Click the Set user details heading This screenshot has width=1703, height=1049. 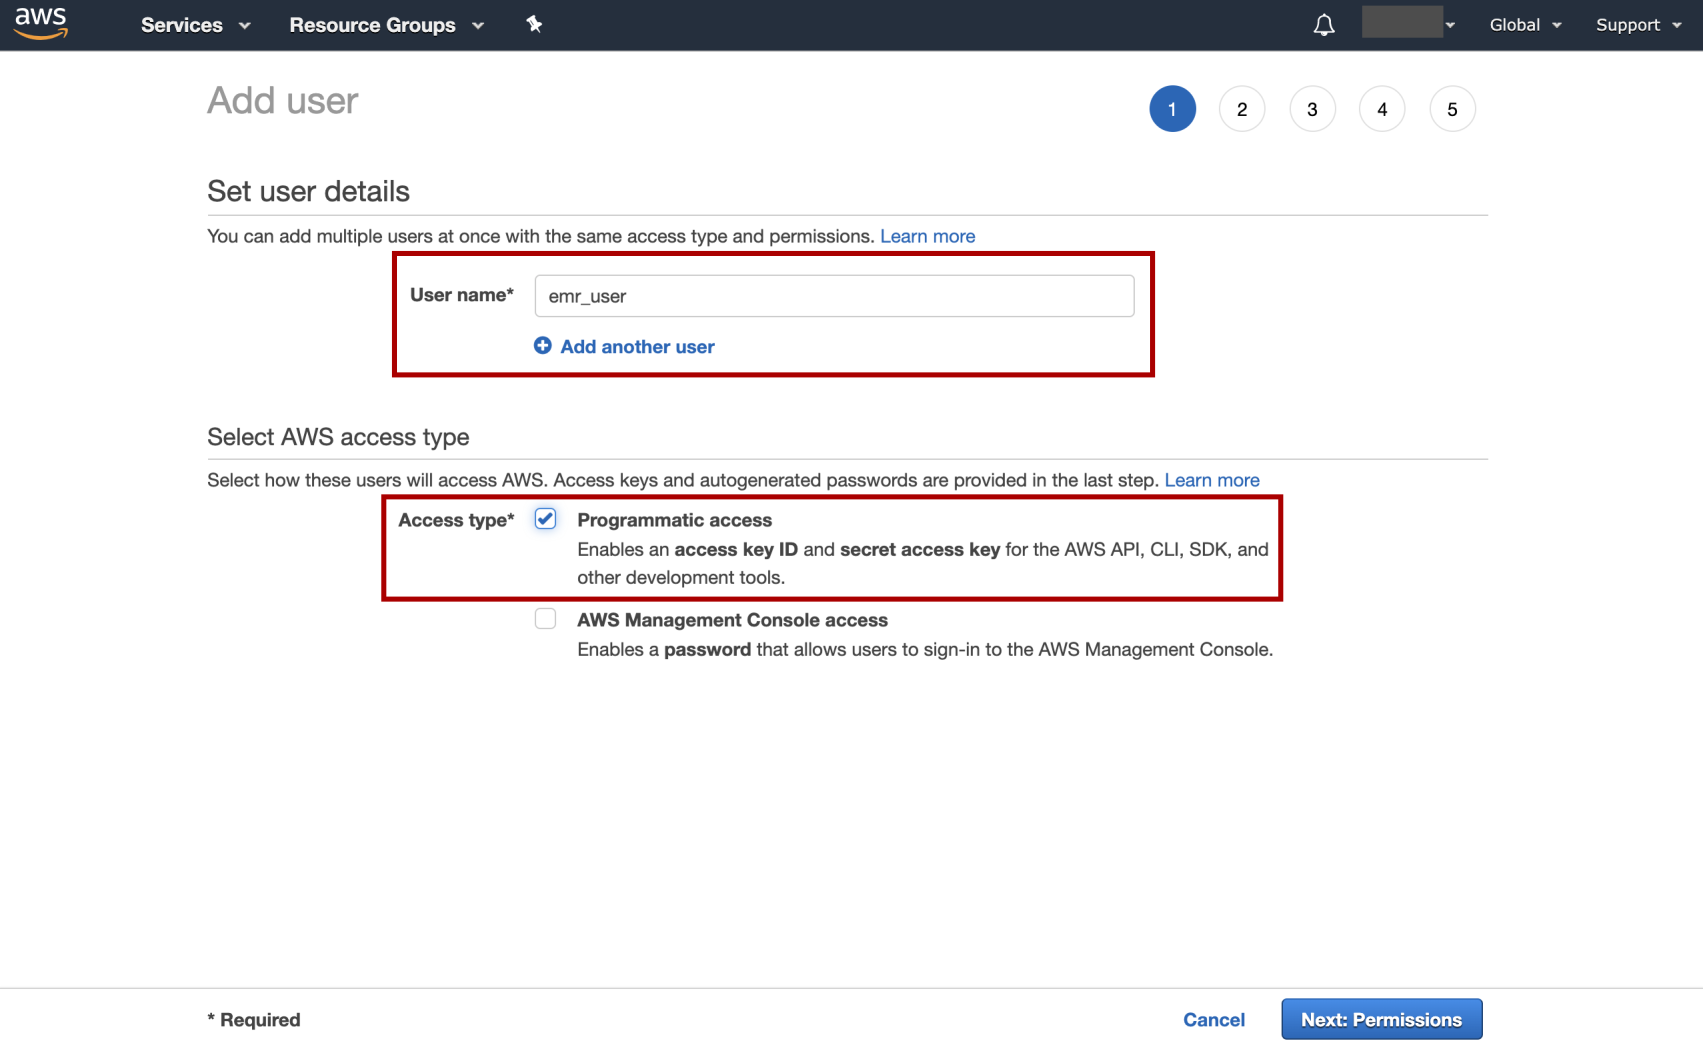tap(308, 191)
